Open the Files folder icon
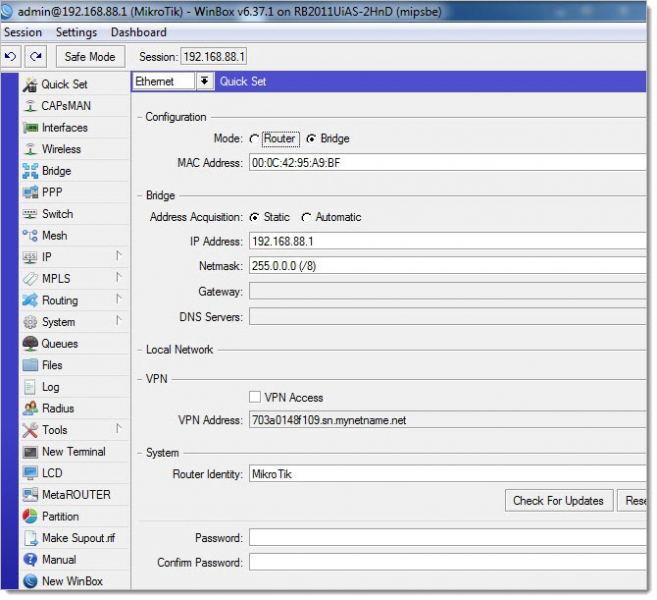This screenshot has width=657, height=600. tap(30, 365)
